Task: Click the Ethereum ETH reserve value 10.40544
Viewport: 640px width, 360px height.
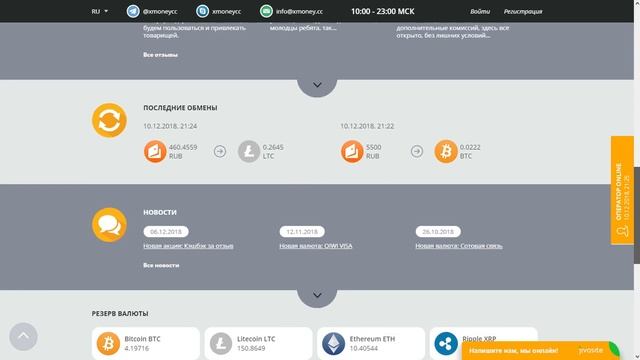Action: pyautogui.click(x=364, y=348)
